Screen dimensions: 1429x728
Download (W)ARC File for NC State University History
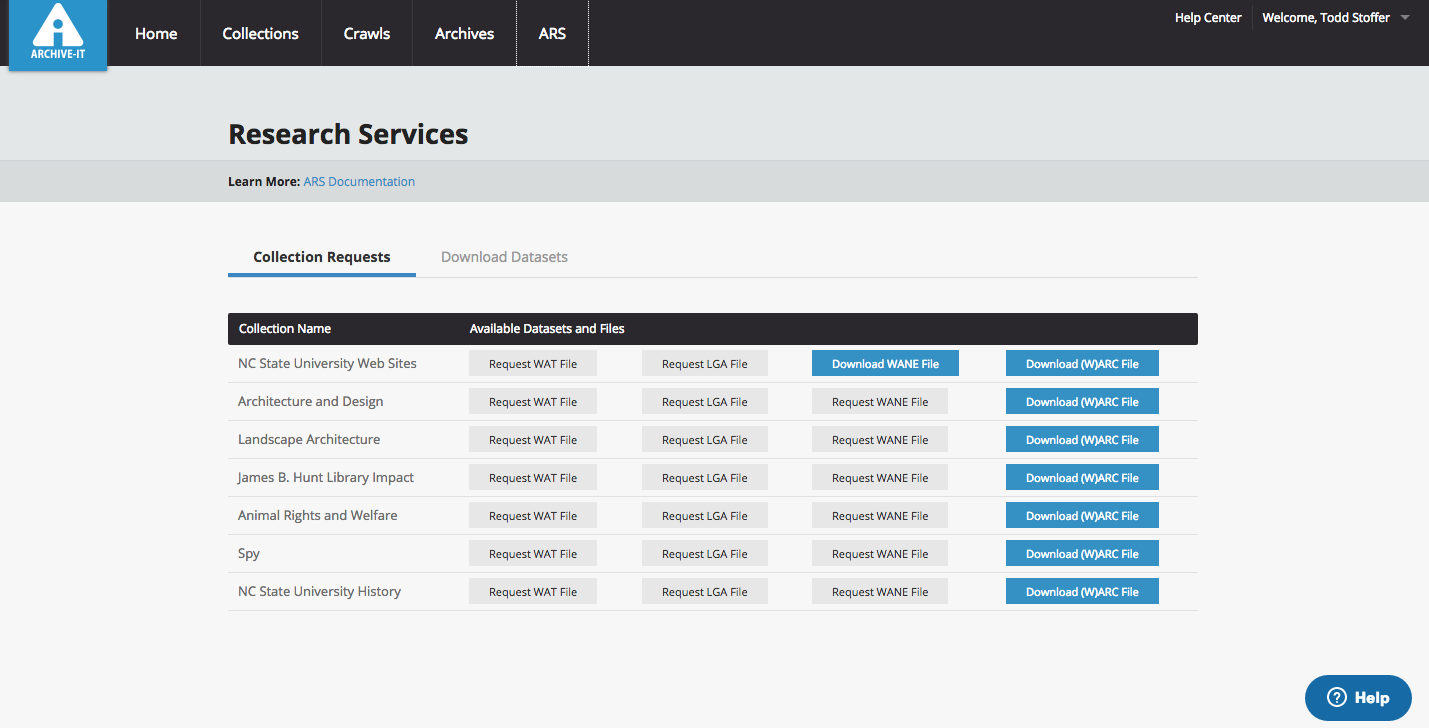[x=1082, y=592]
